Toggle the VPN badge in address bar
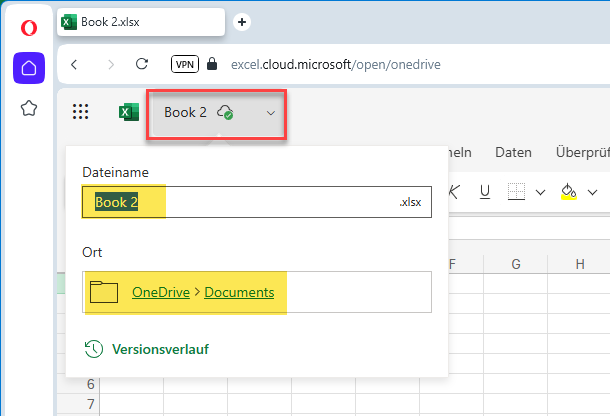This screenshot has height=416, width=610. (185, 64)
